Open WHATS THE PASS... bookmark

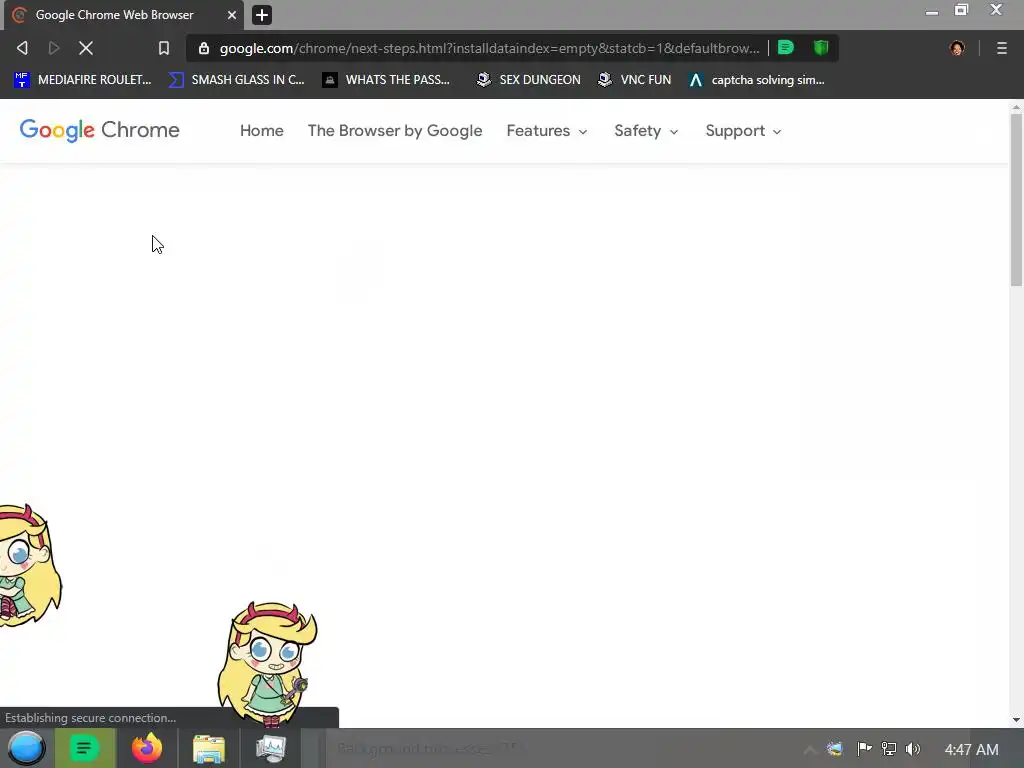click(x=387, y=80)
